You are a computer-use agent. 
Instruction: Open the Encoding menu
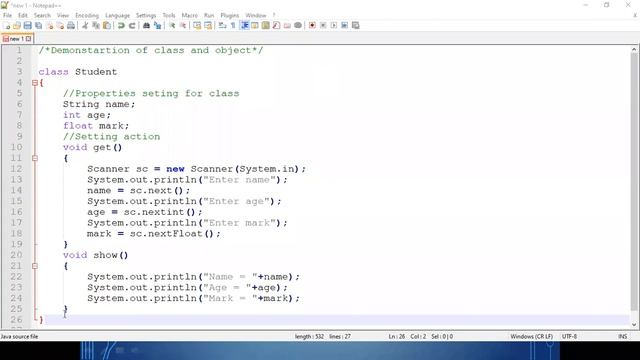pos(87,15)
